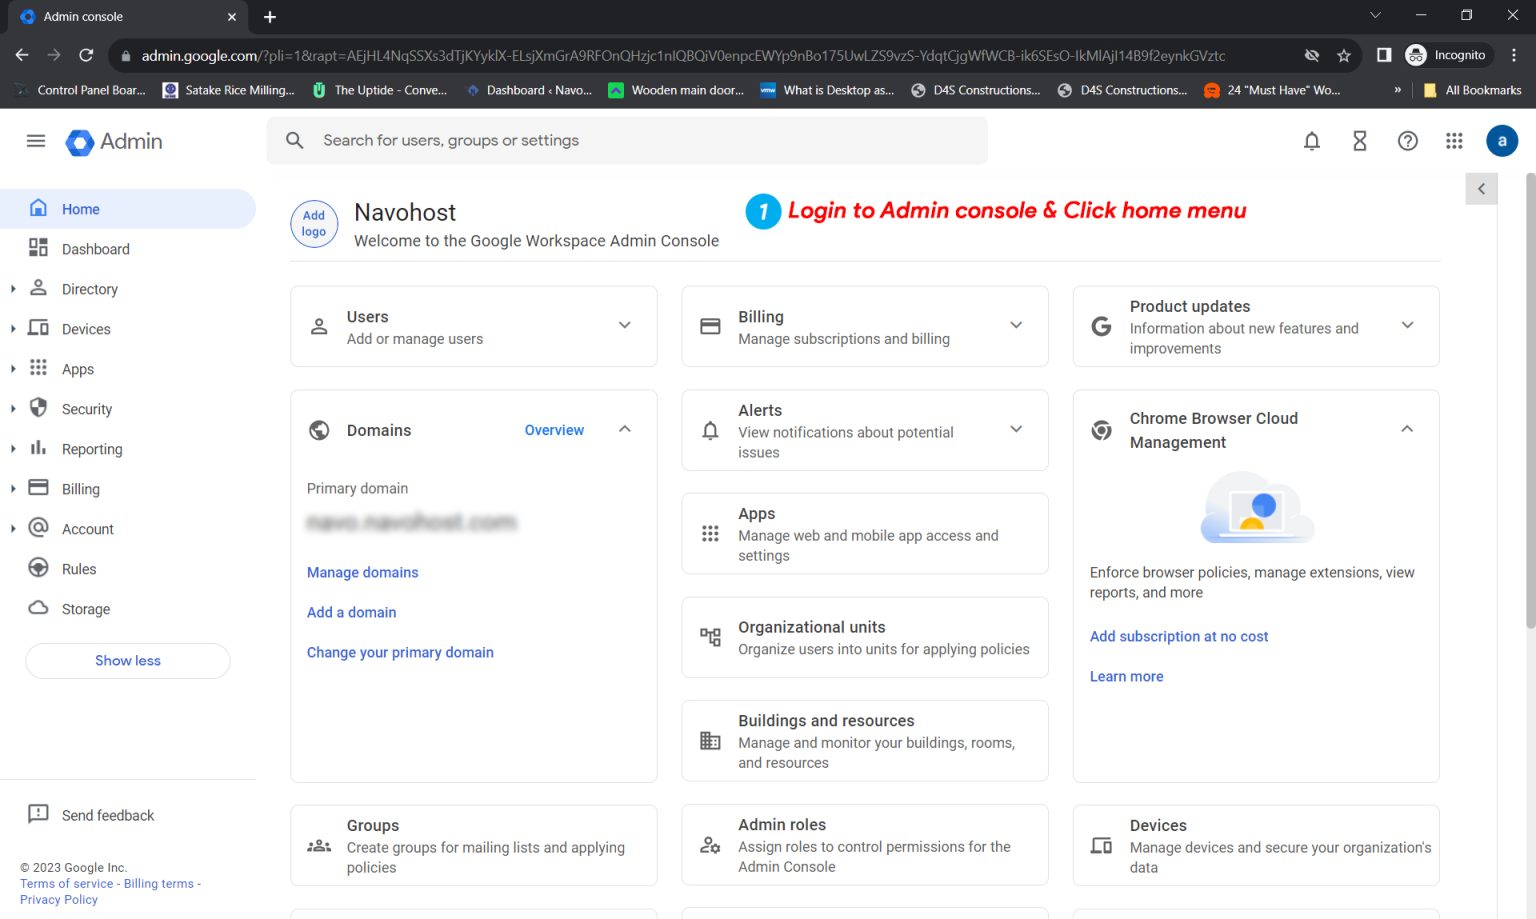Click the Send feedback icon
1536x919 pixels.
[x=38, y=814]
